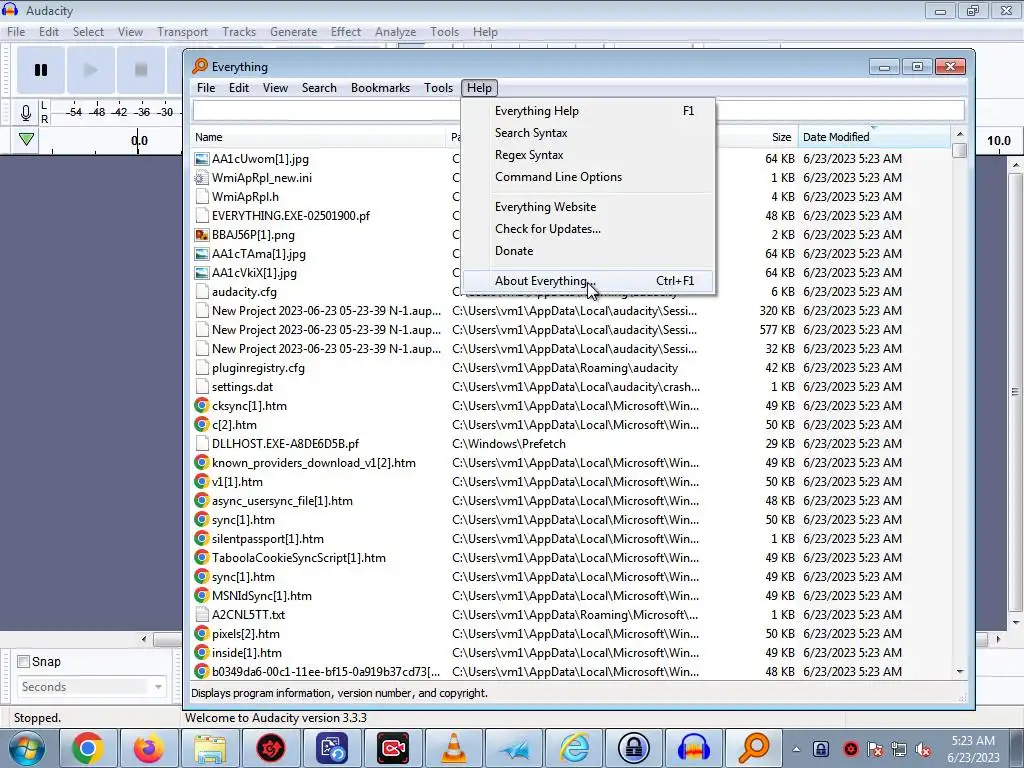This screenshot has width=1024, height=768.
Task: Click the Chrome icon beside c[2].htm
Action: point(202,424)
